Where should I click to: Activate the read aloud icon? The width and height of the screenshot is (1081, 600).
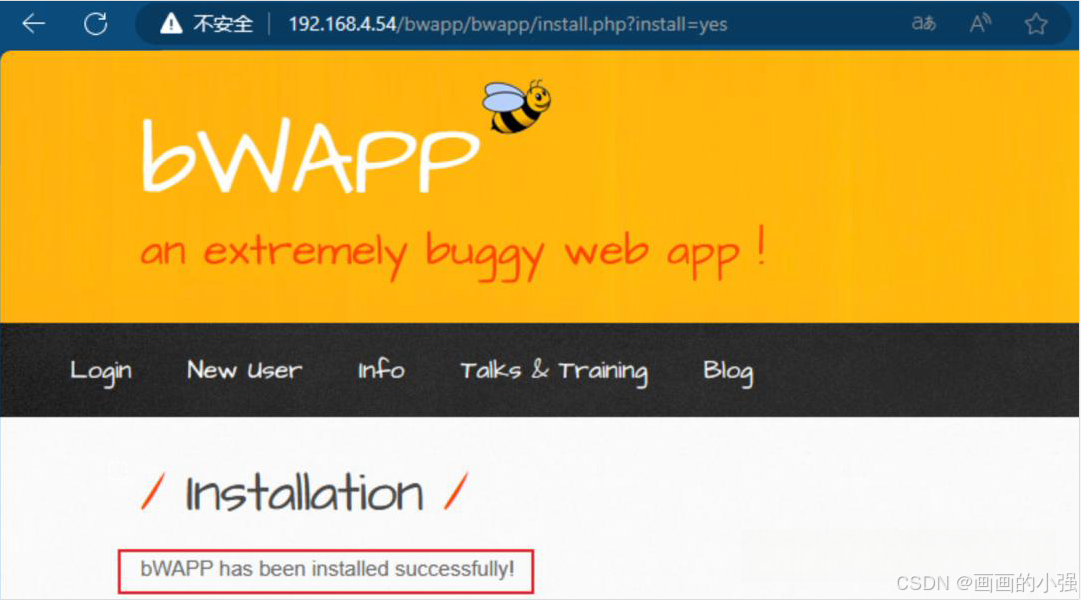(980, 23)
